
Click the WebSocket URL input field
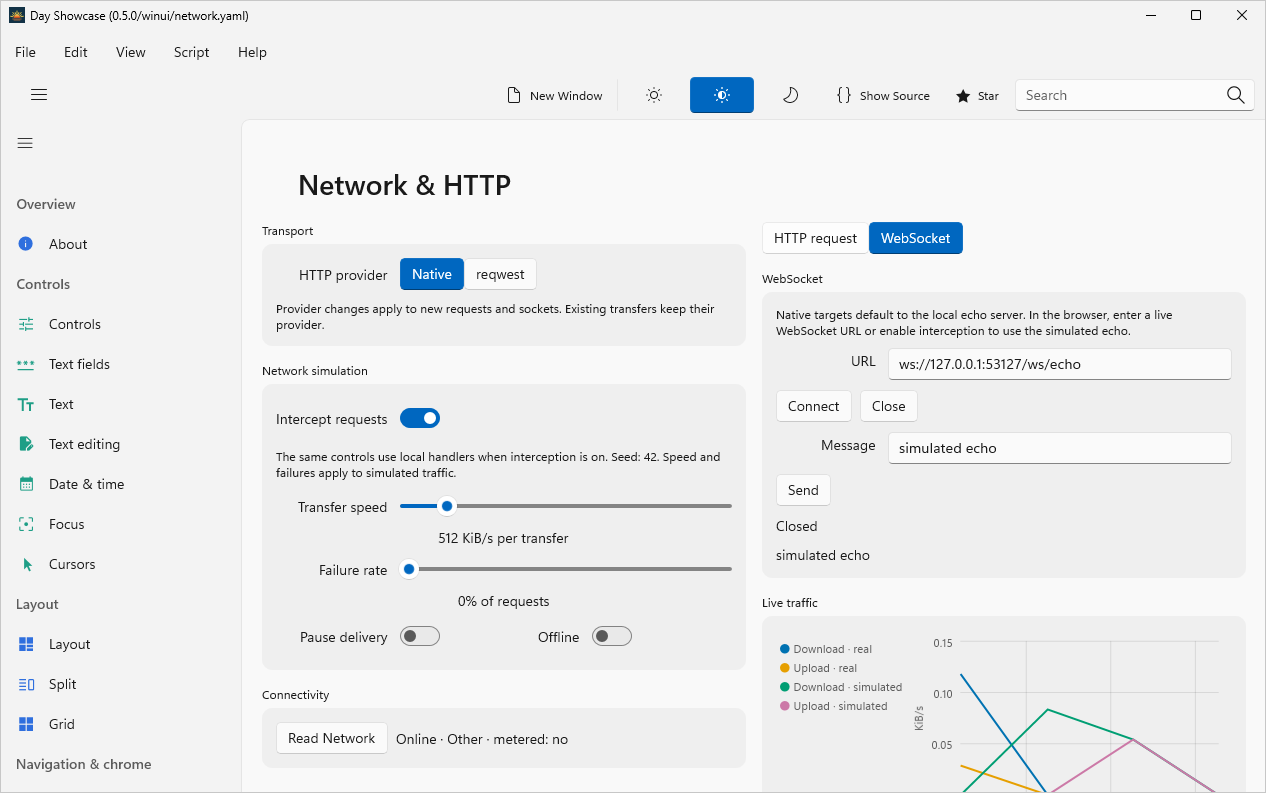(1060, 364)
